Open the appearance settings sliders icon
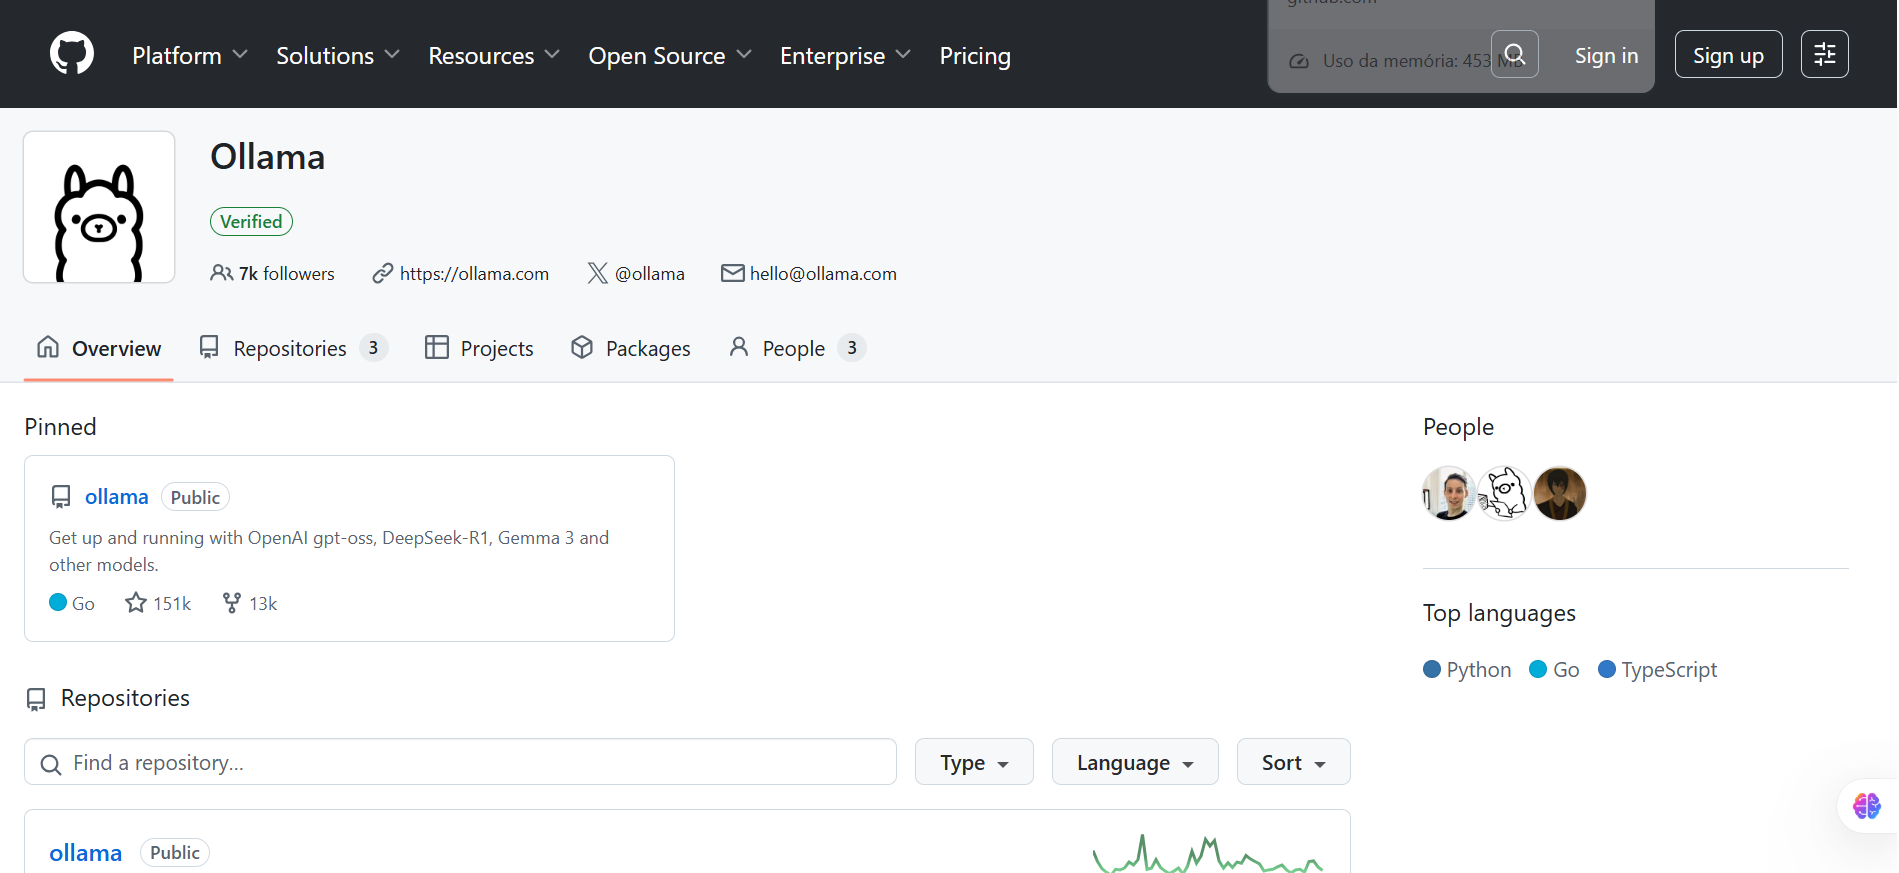Viewport: 1899px width, 873px height. [x=1824, y=54]
